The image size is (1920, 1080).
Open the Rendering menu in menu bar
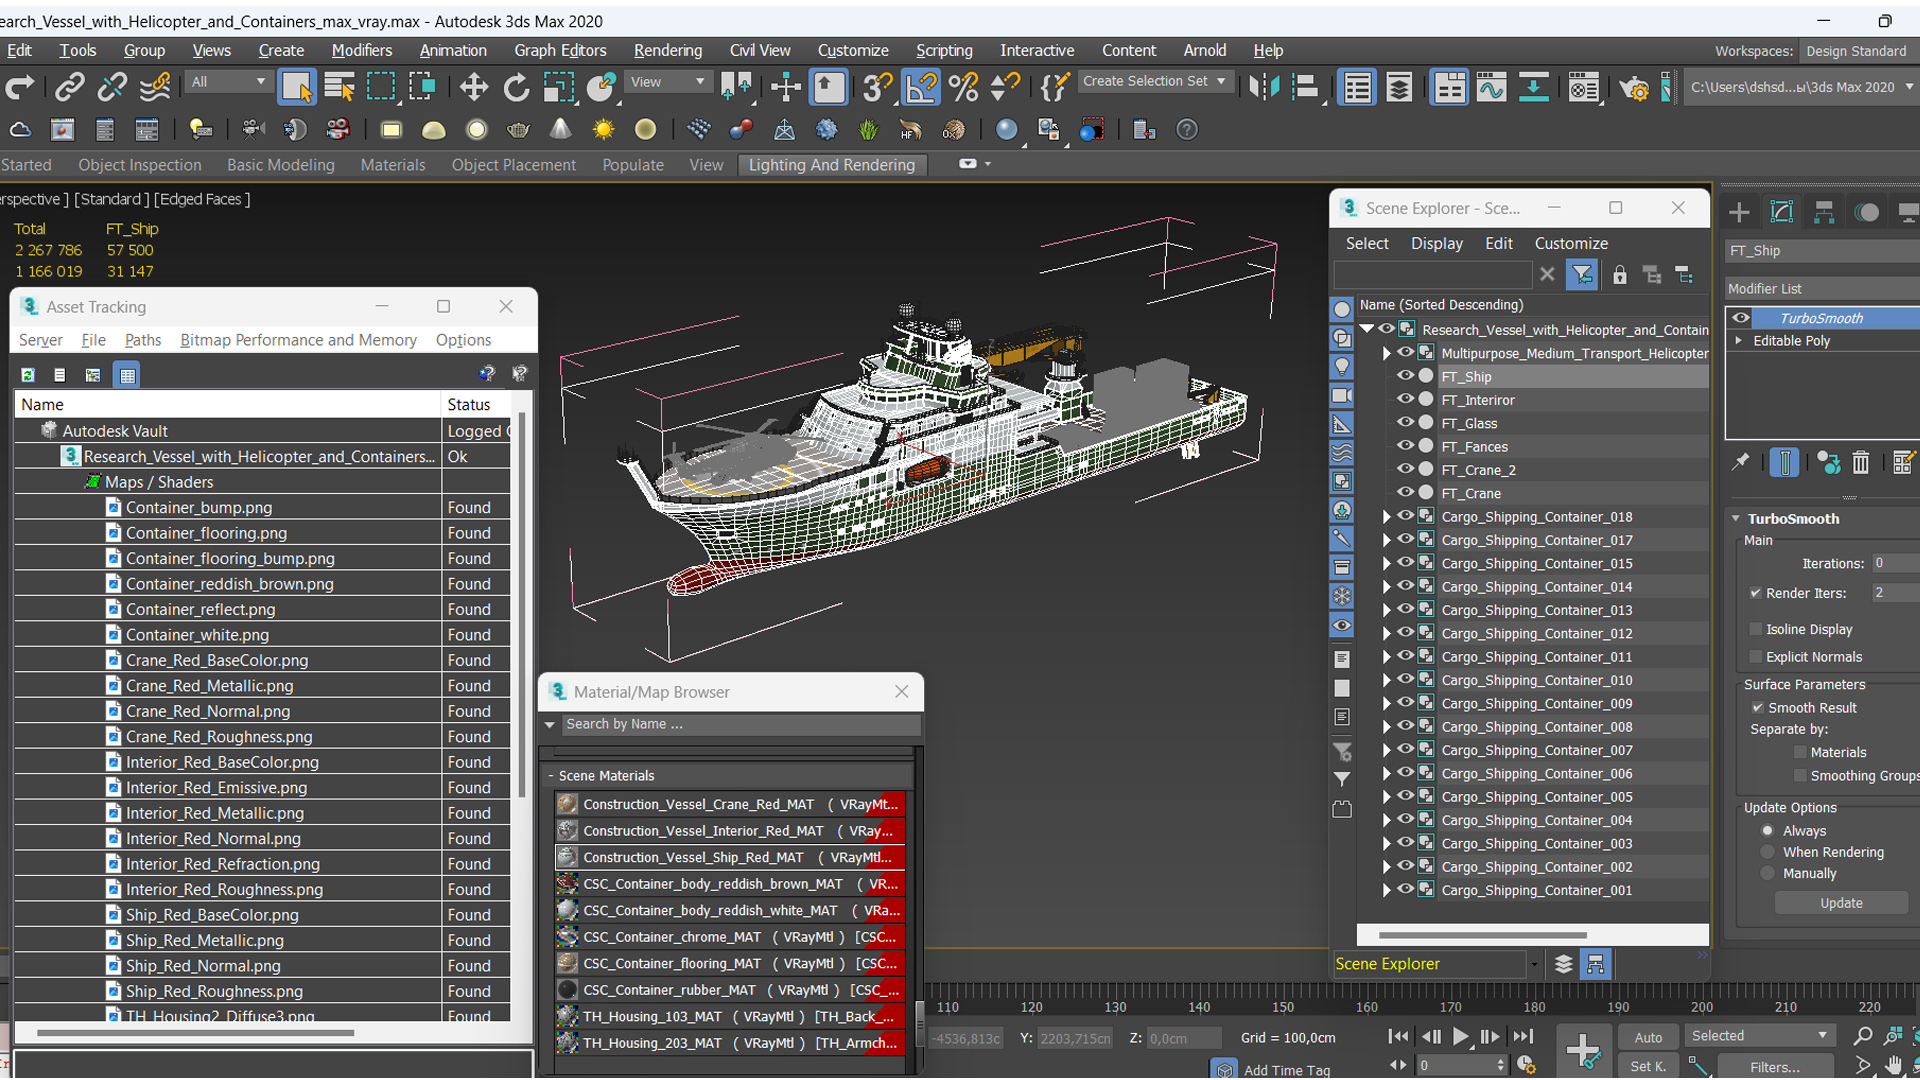(x=667, y=50)
